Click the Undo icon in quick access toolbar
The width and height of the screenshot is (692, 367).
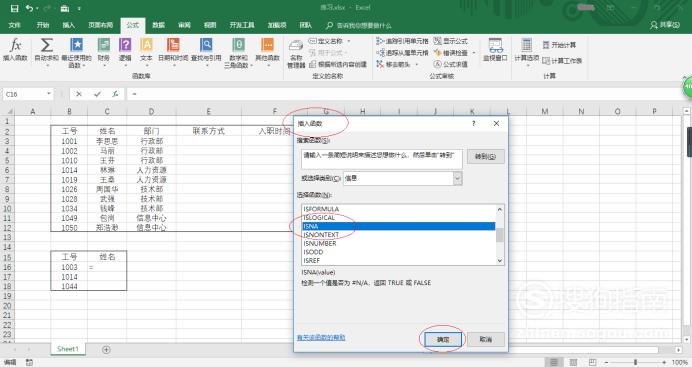click(x=30, y=8)
